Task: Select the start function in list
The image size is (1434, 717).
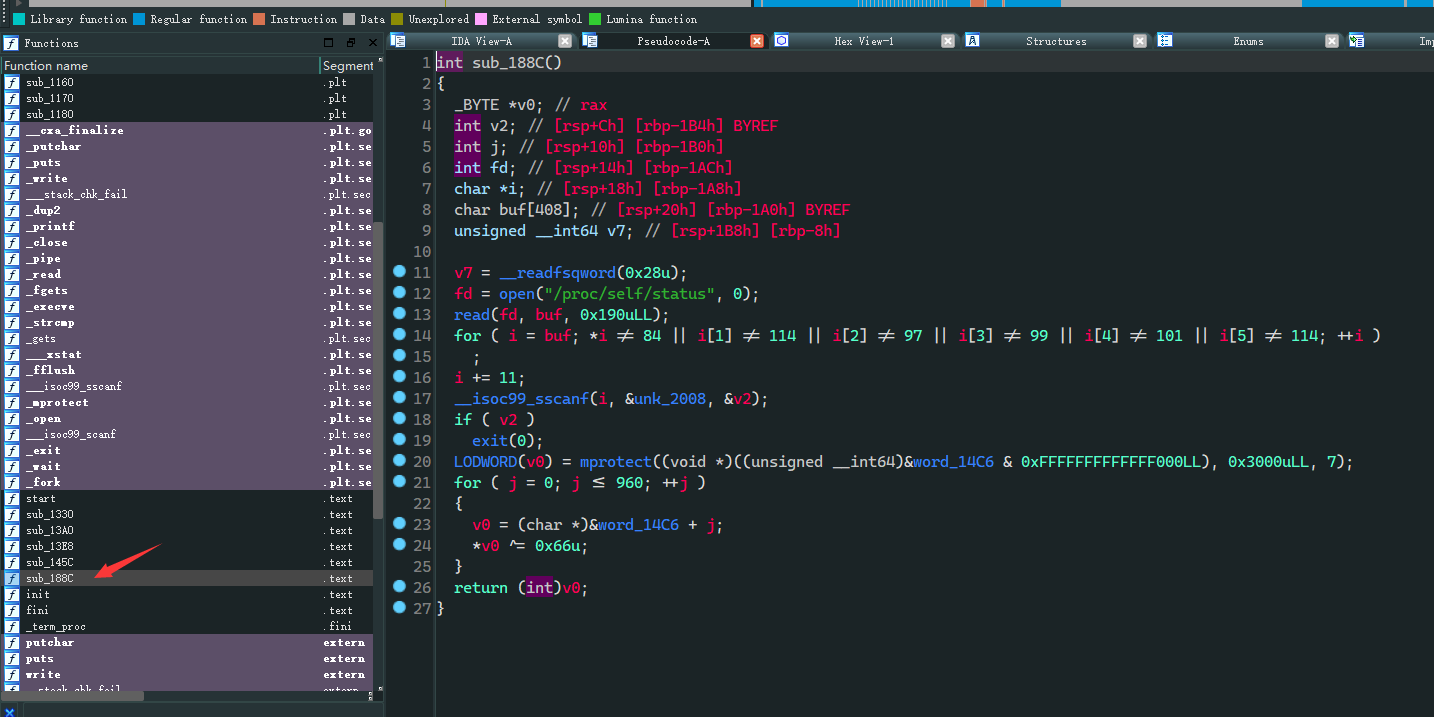Action: coord(41,498)
